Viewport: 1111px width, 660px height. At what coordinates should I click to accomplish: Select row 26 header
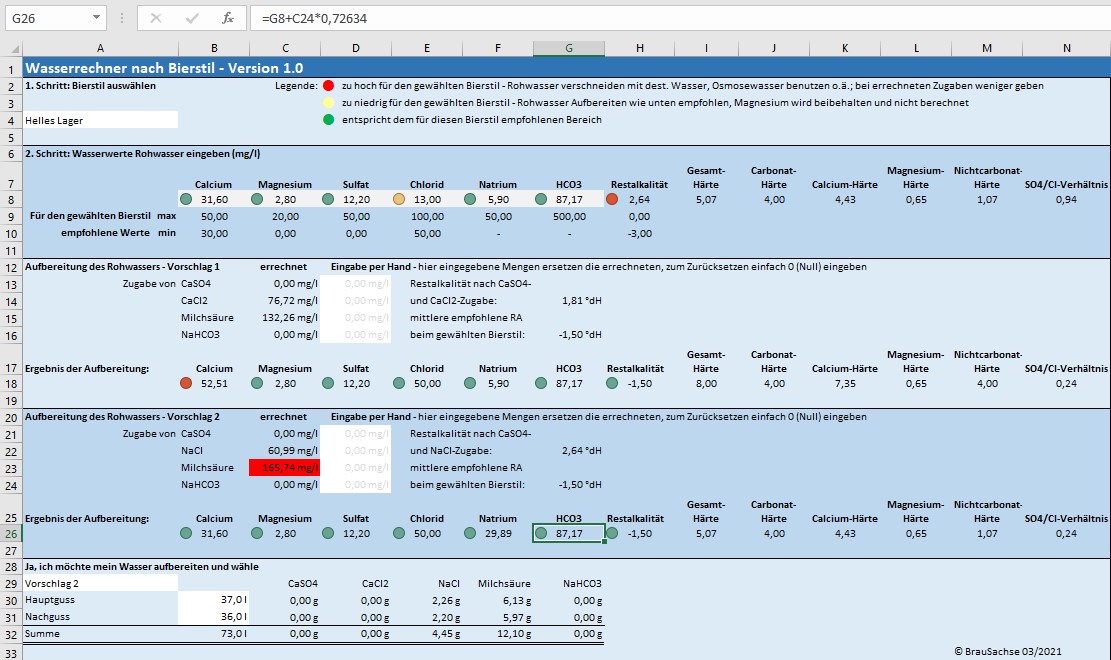click(11, 533)
